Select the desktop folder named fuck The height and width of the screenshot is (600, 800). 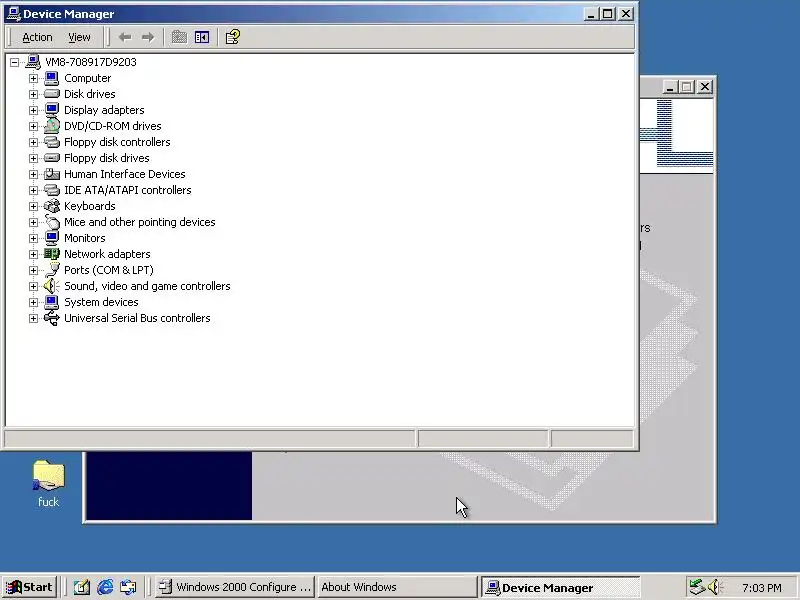click(x=48, y=484)
